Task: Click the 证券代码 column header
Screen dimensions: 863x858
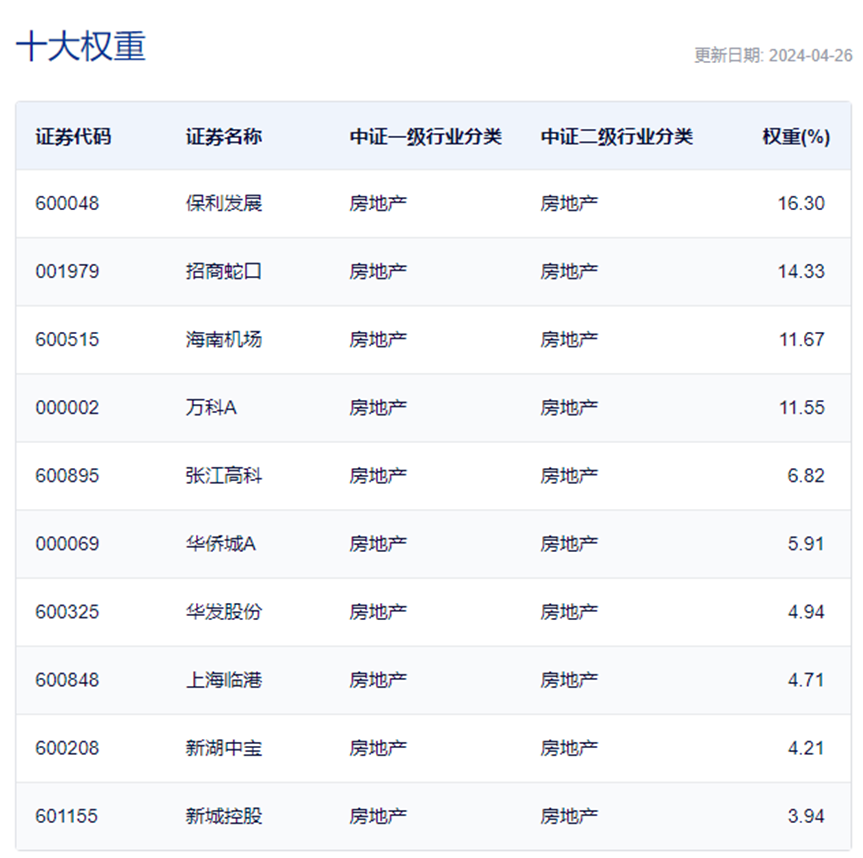Action: (73, 136)
